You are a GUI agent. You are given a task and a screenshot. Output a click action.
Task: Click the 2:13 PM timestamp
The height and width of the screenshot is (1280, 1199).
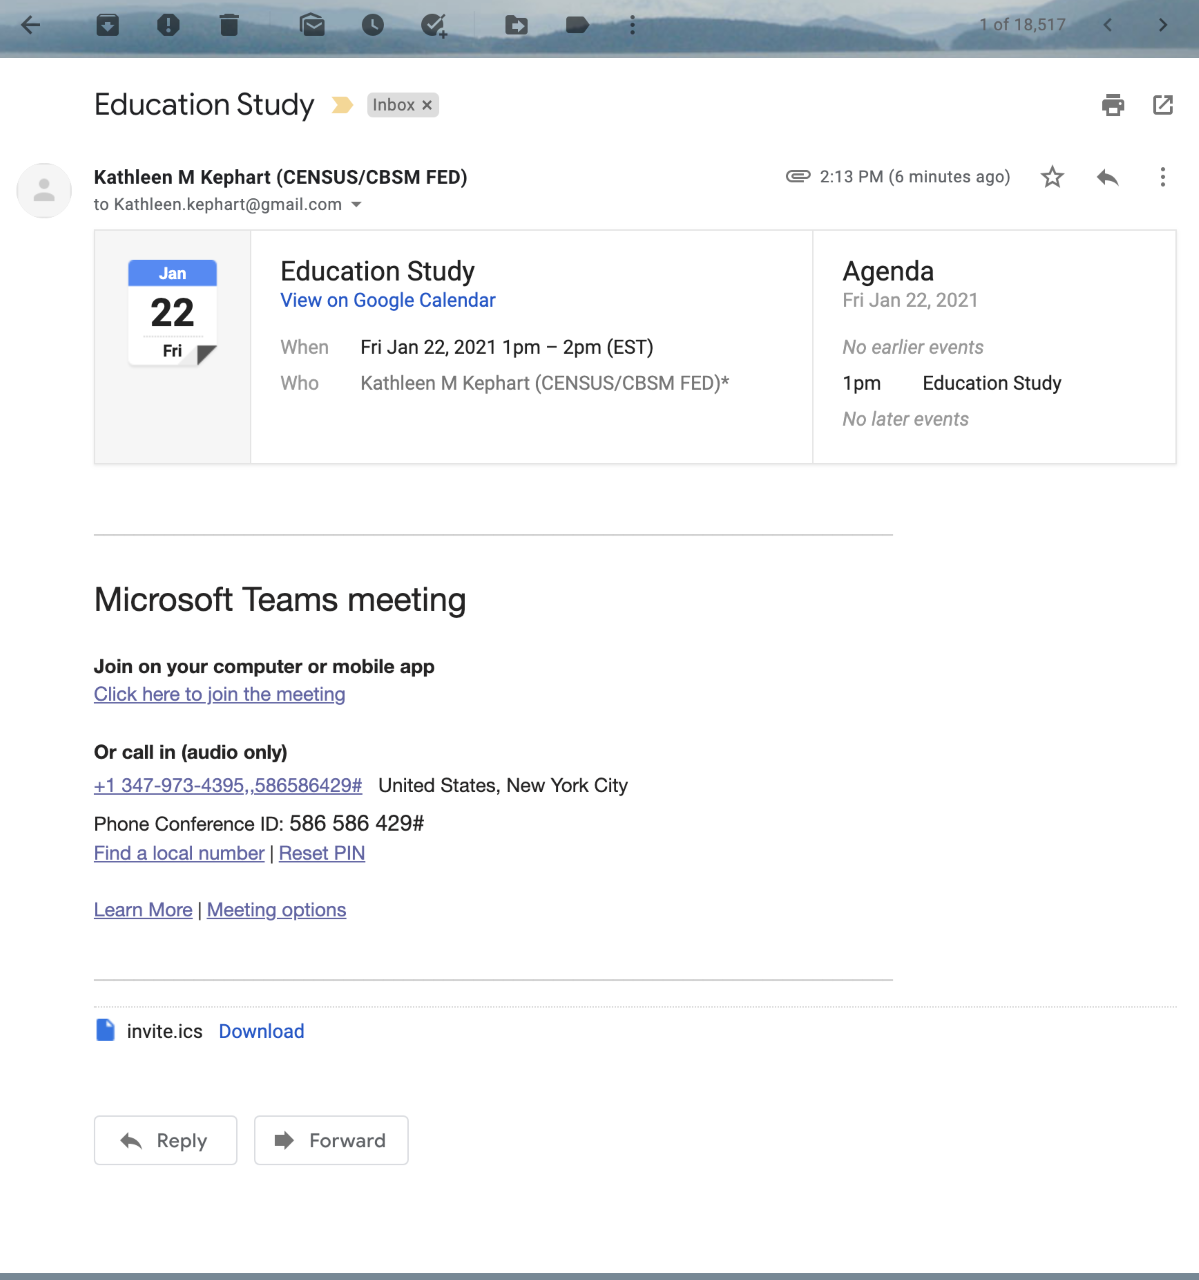[915, 177]
